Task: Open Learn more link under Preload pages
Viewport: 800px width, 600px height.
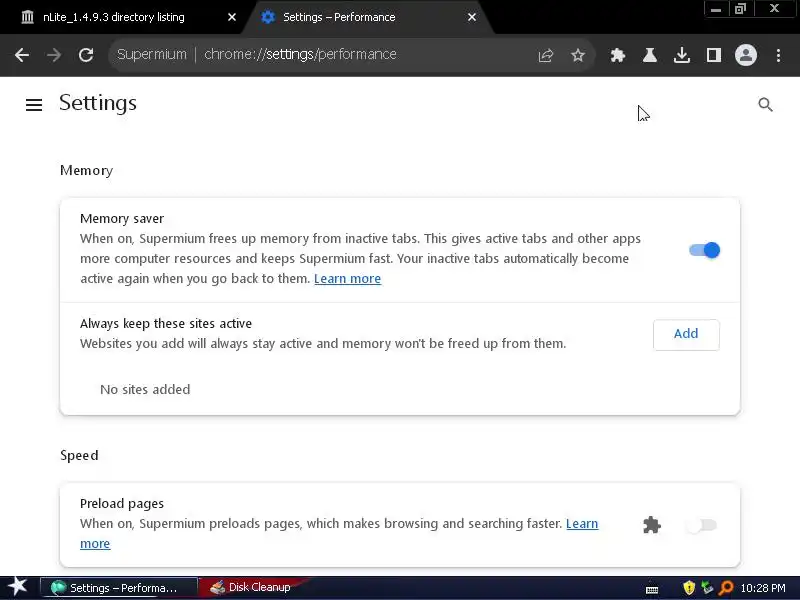Action: [582, 524]
